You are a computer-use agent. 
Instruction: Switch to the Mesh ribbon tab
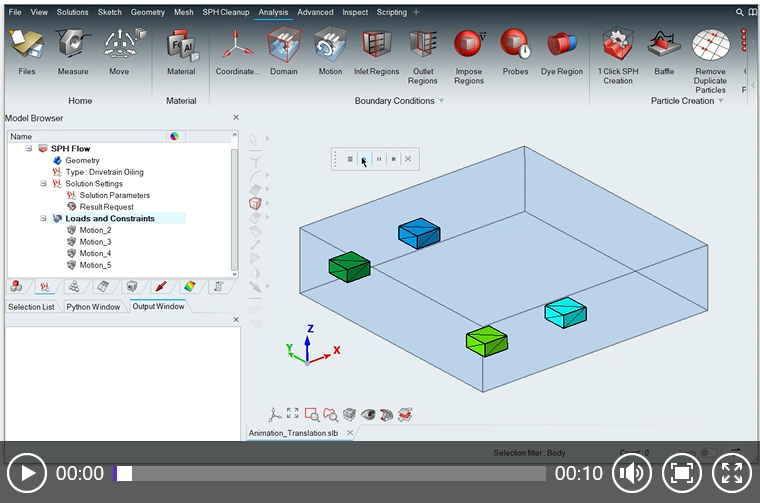[x=183, y=12]
